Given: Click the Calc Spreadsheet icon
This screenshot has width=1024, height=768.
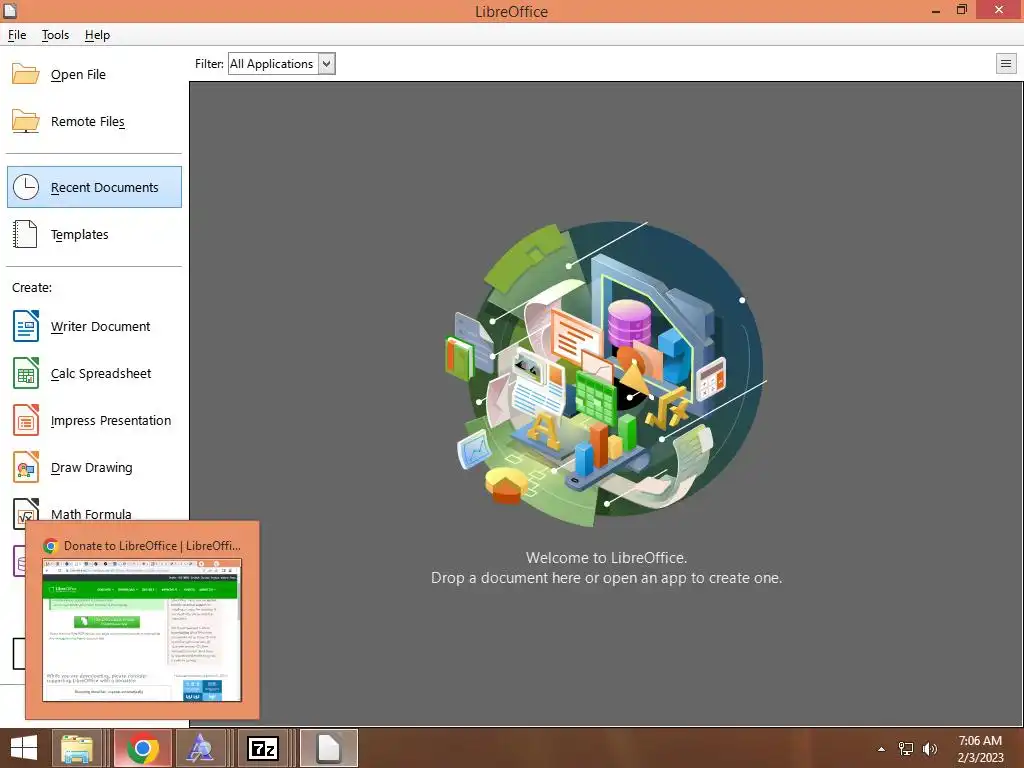Looking at the screenshot, I should tap(25, 374).
